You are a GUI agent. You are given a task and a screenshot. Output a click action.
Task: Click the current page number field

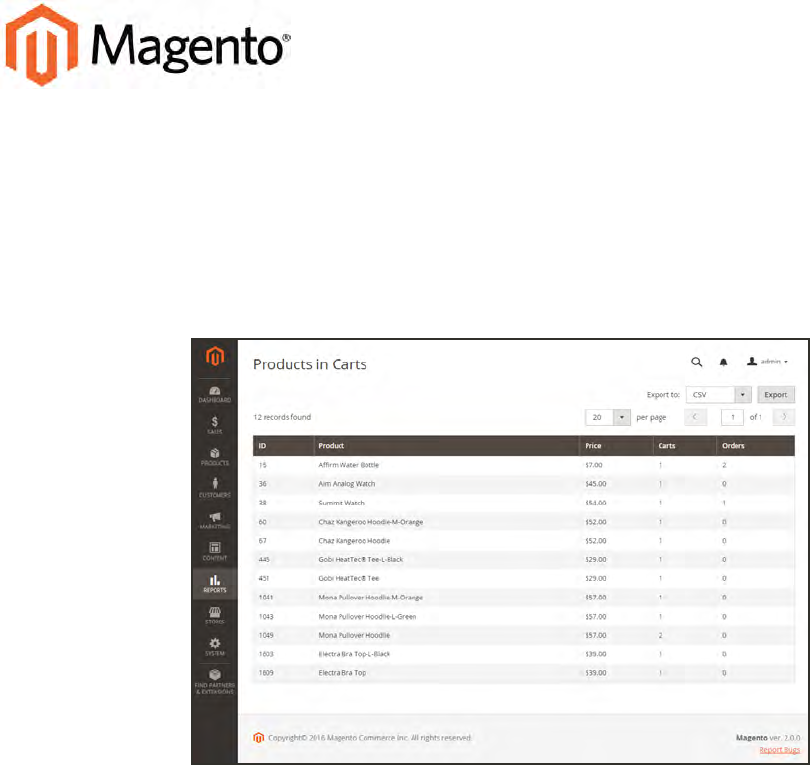732,417
